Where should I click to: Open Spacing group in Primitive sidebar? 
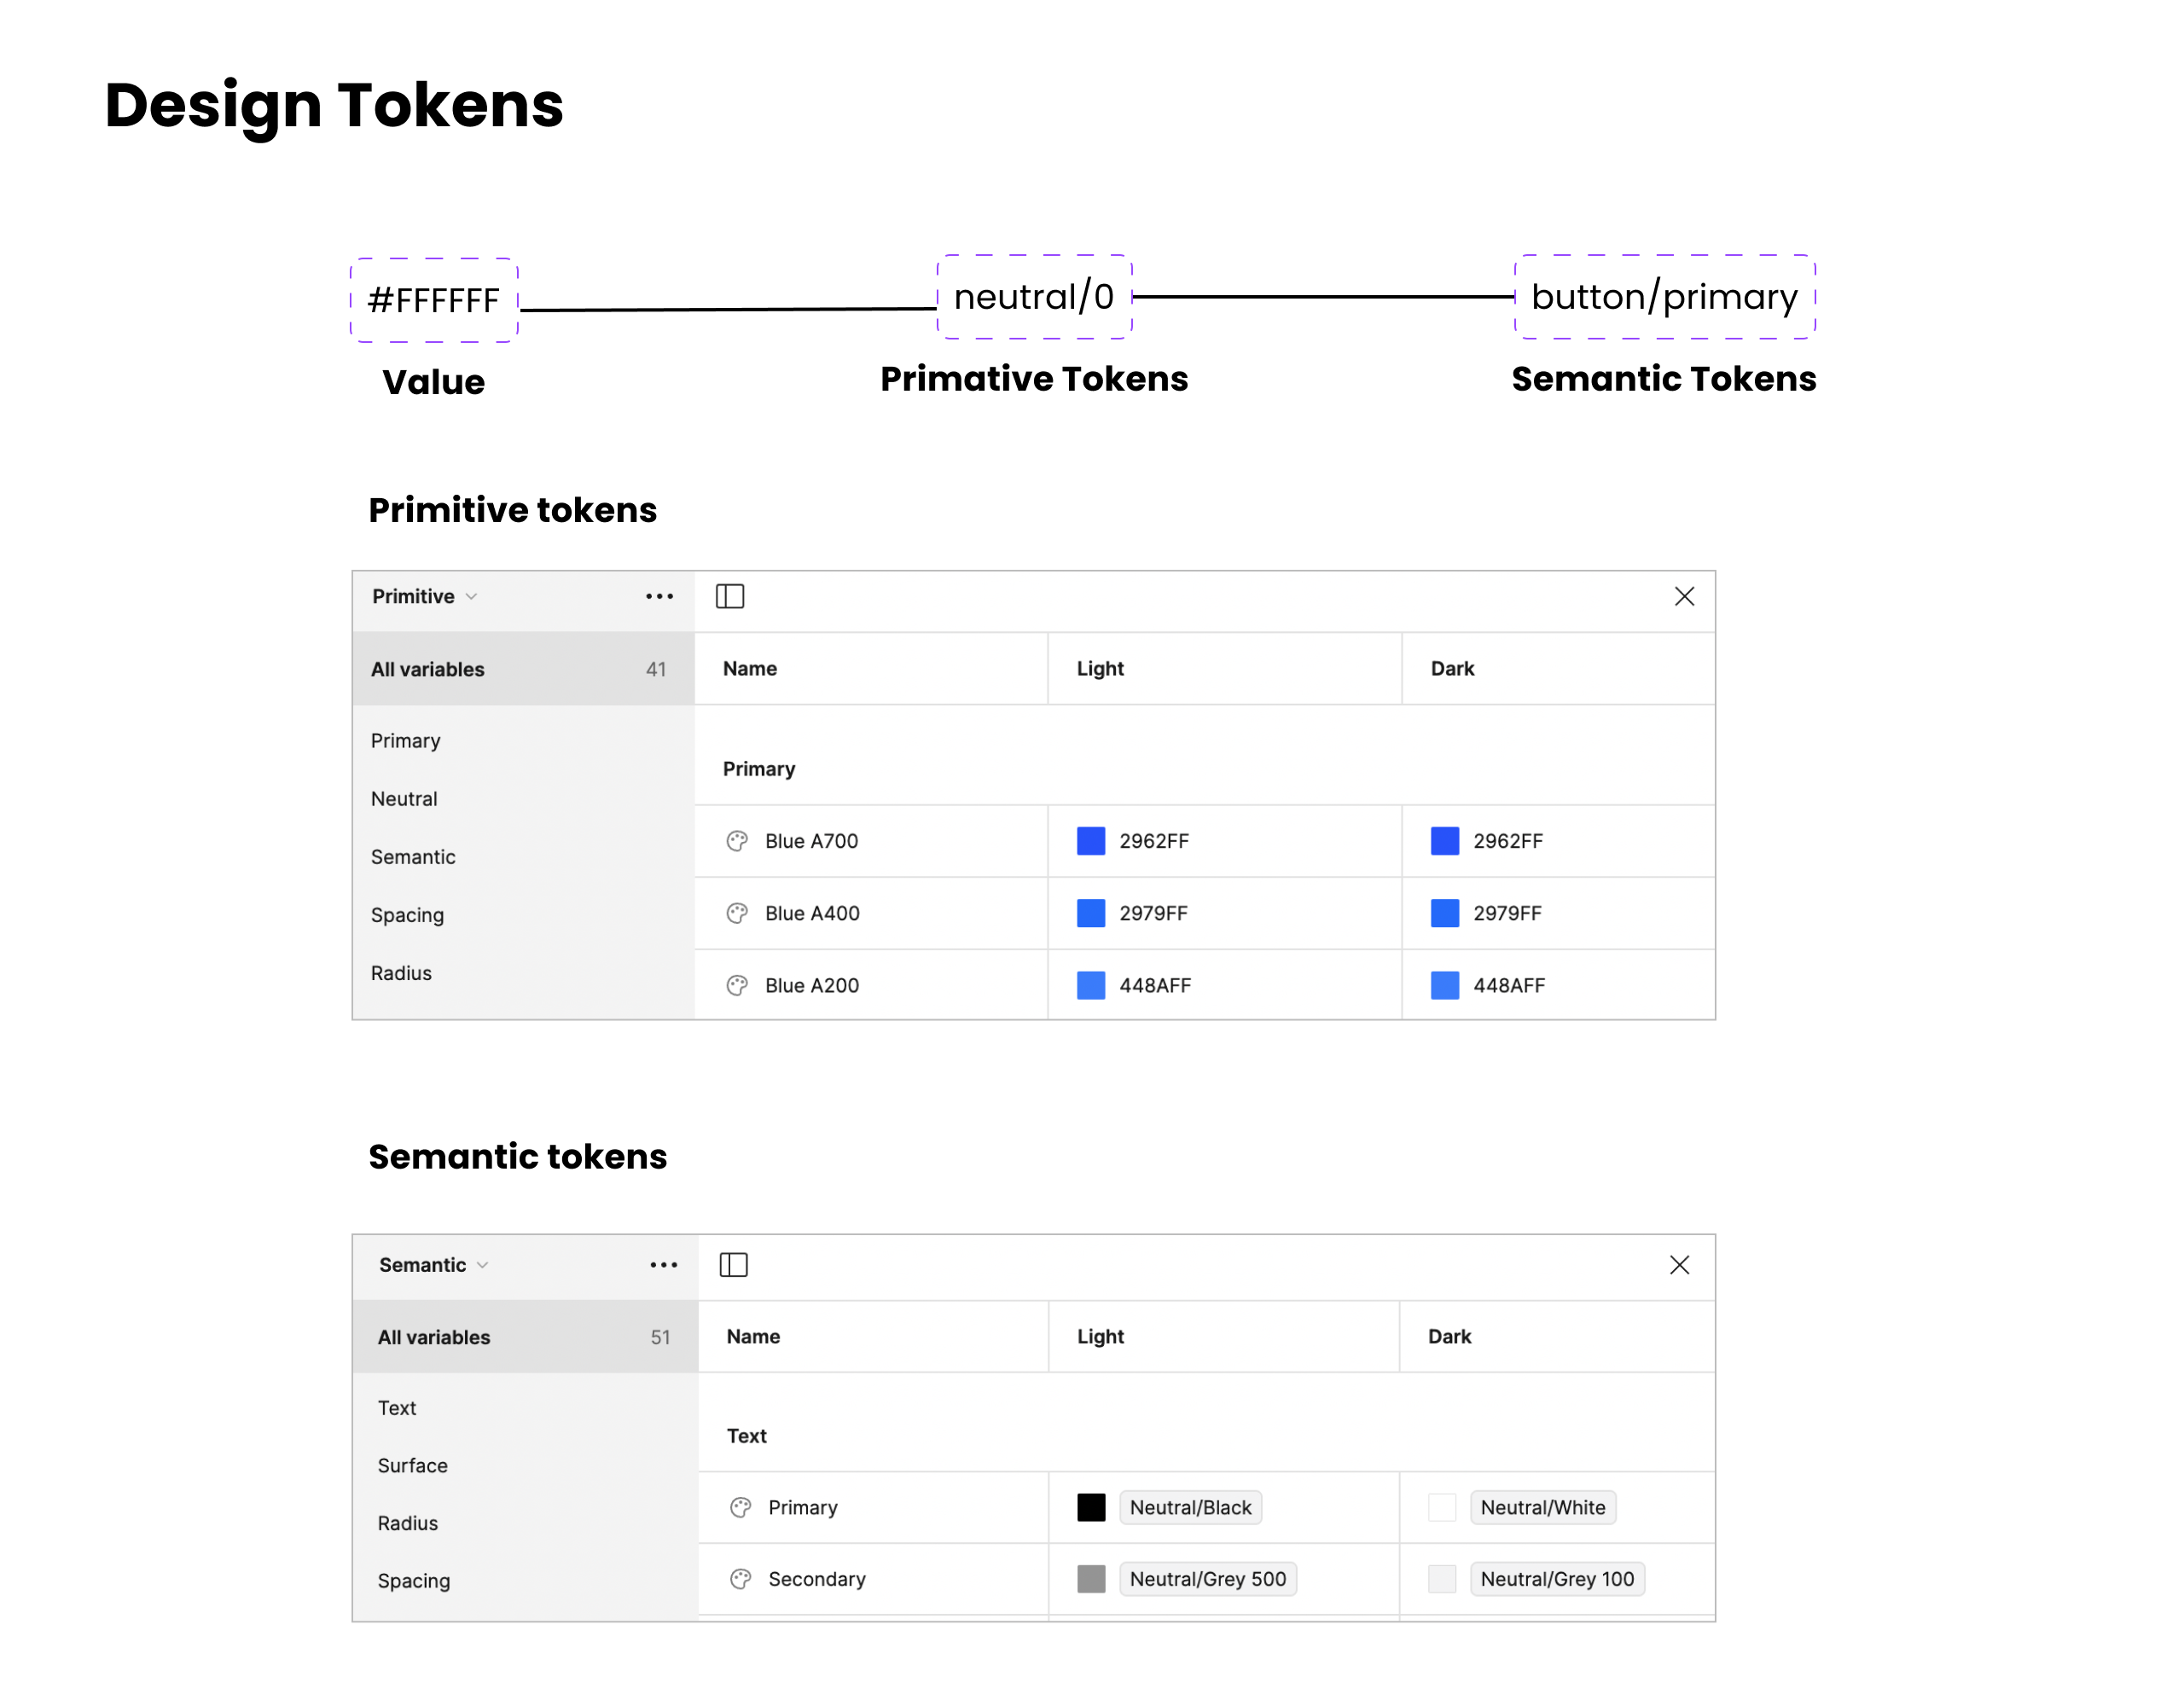(407, 915)
